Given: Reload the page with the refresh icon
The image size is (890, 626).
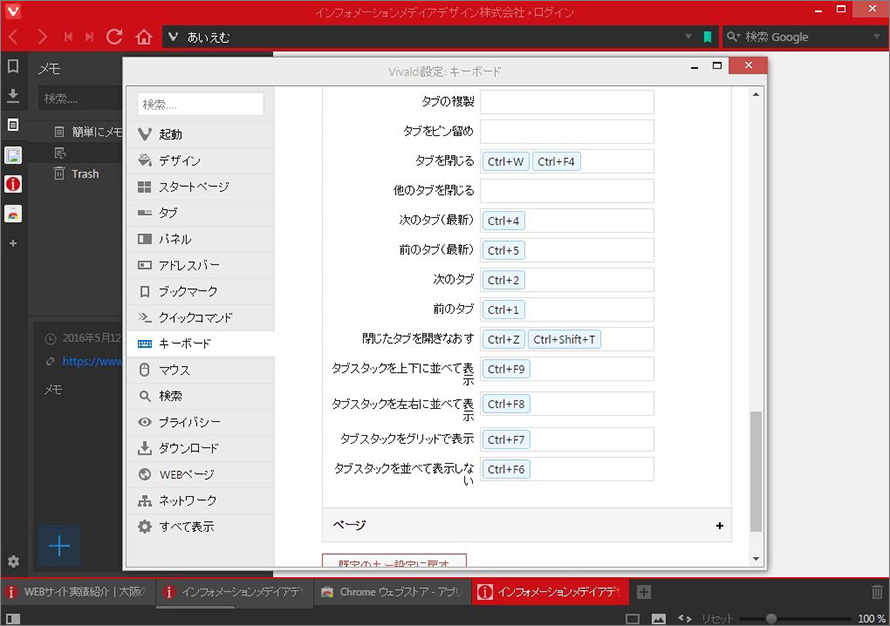Looking at the screenshot, I should pyautogui.click(x=114, y=37).
